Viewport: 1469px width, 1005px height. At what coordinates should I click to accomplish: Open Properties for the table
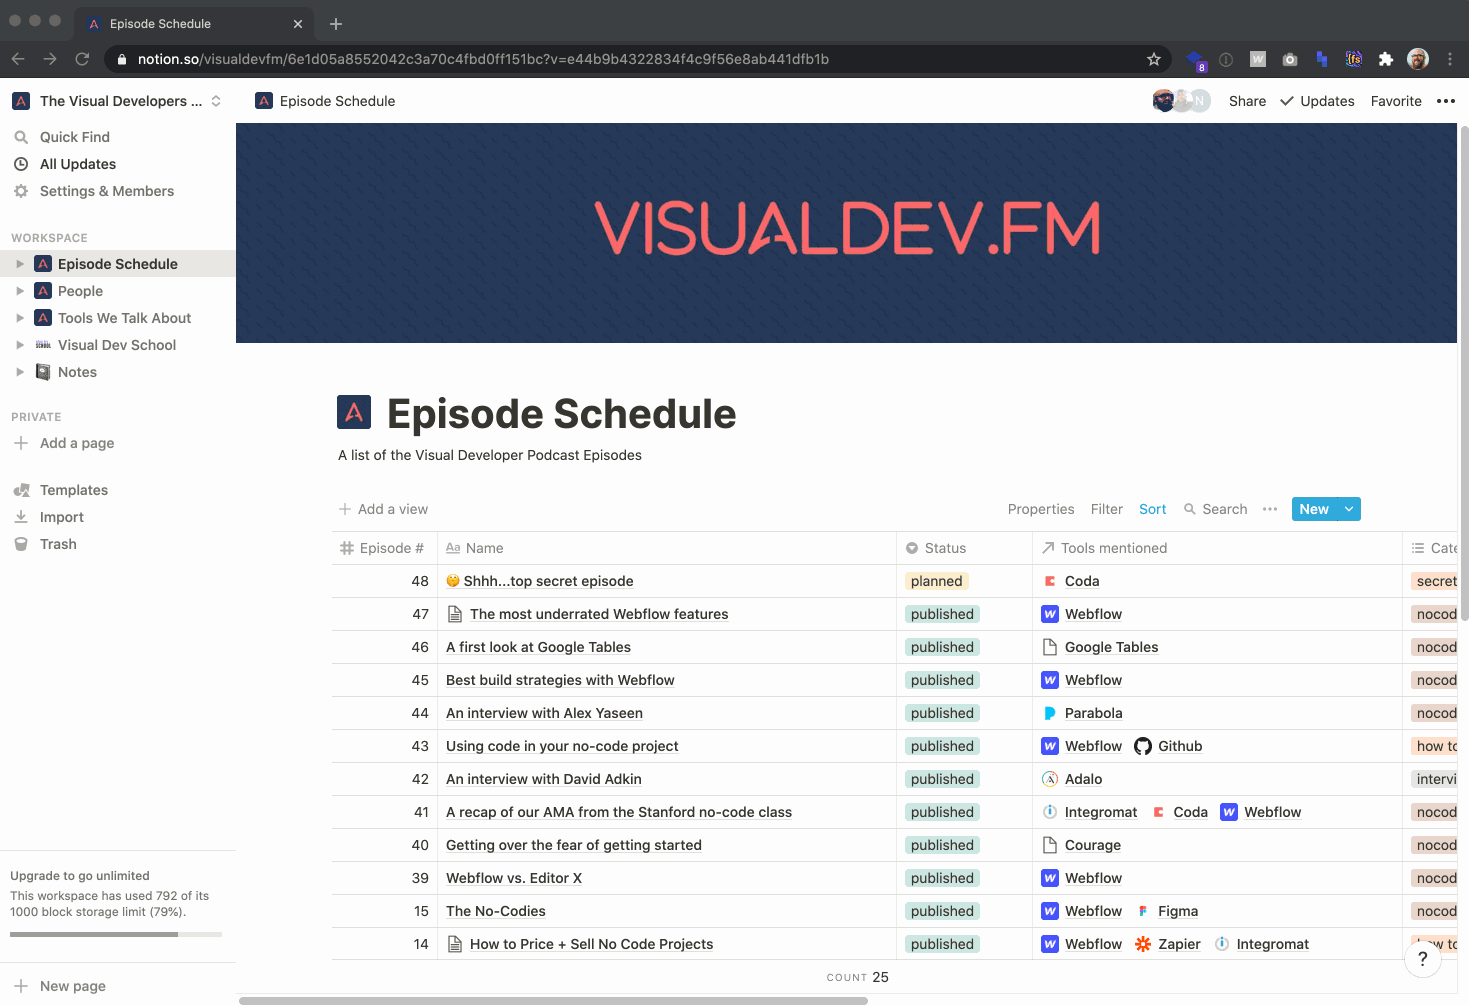(x=1041, y=509)
